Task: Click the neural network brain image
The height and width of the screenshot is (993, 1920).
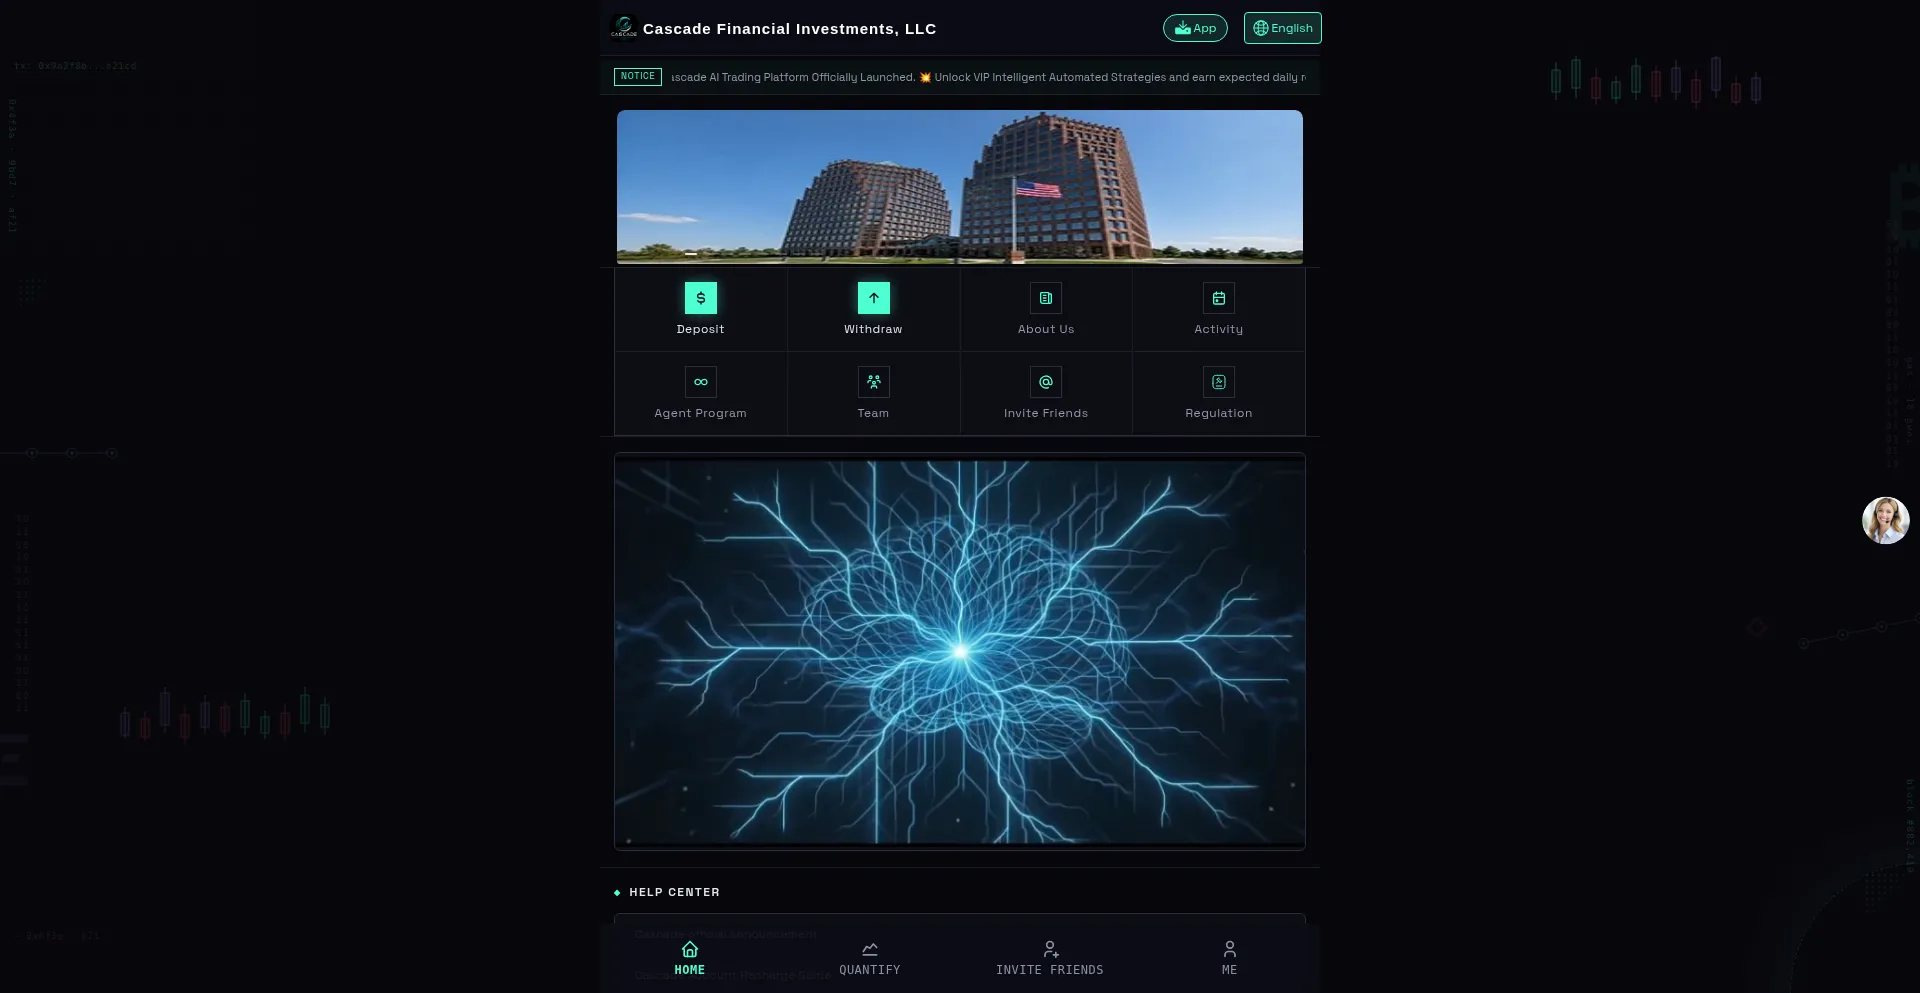Action: (960, 651)
